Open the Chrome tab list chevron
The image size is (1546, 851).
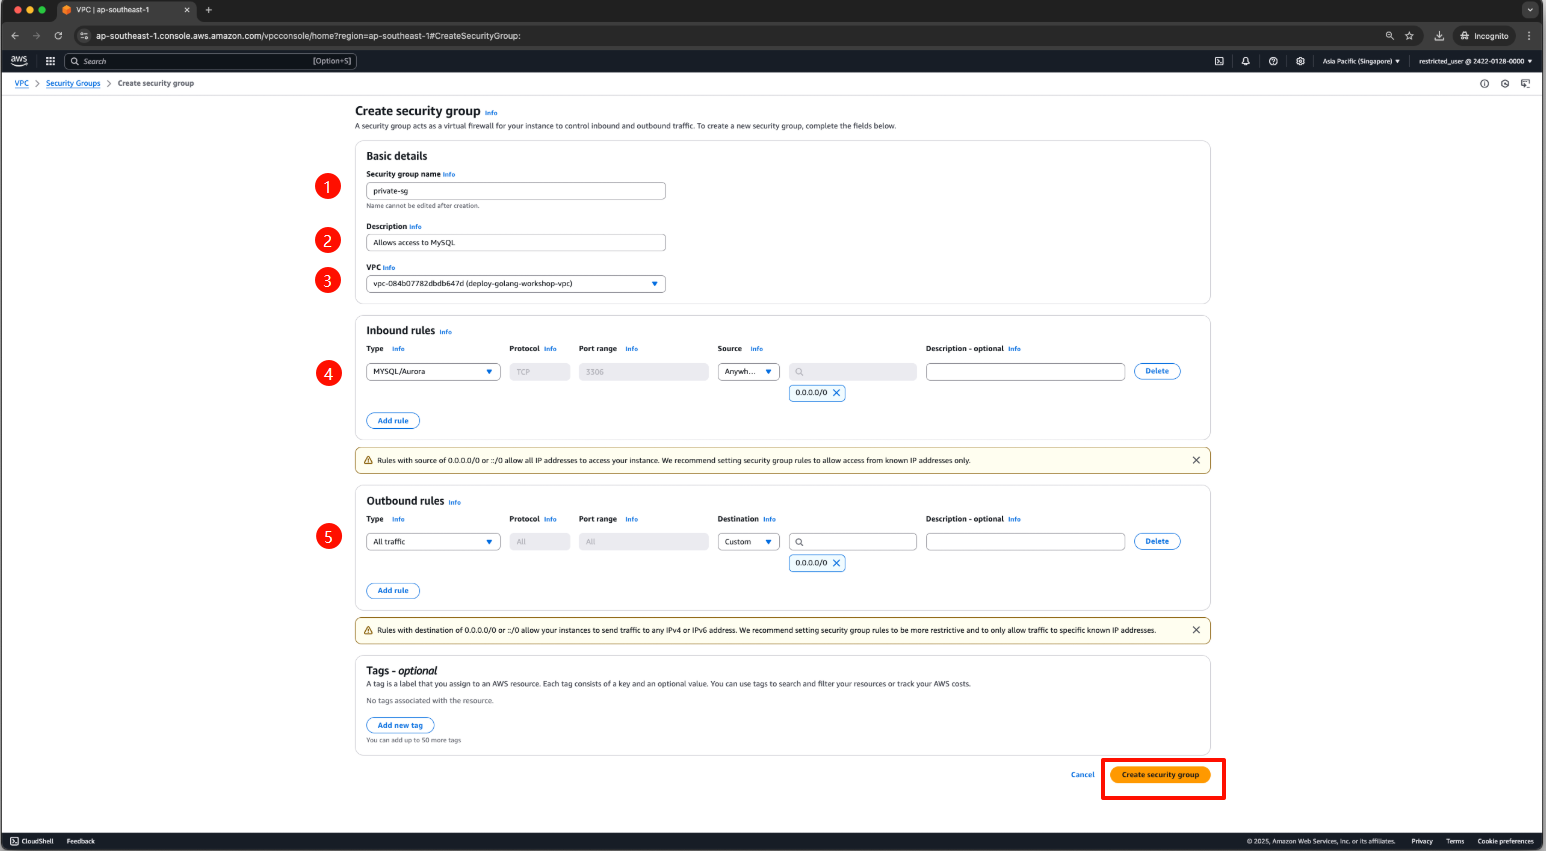click(1530, 10)
